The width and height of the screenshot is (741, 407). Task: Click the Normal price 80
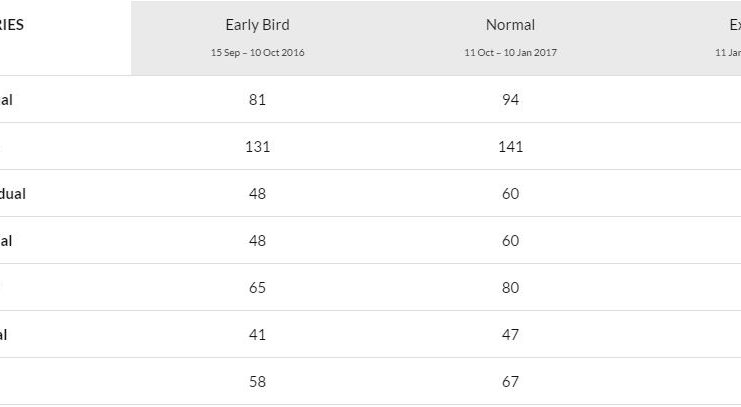[x=510, y=287]
